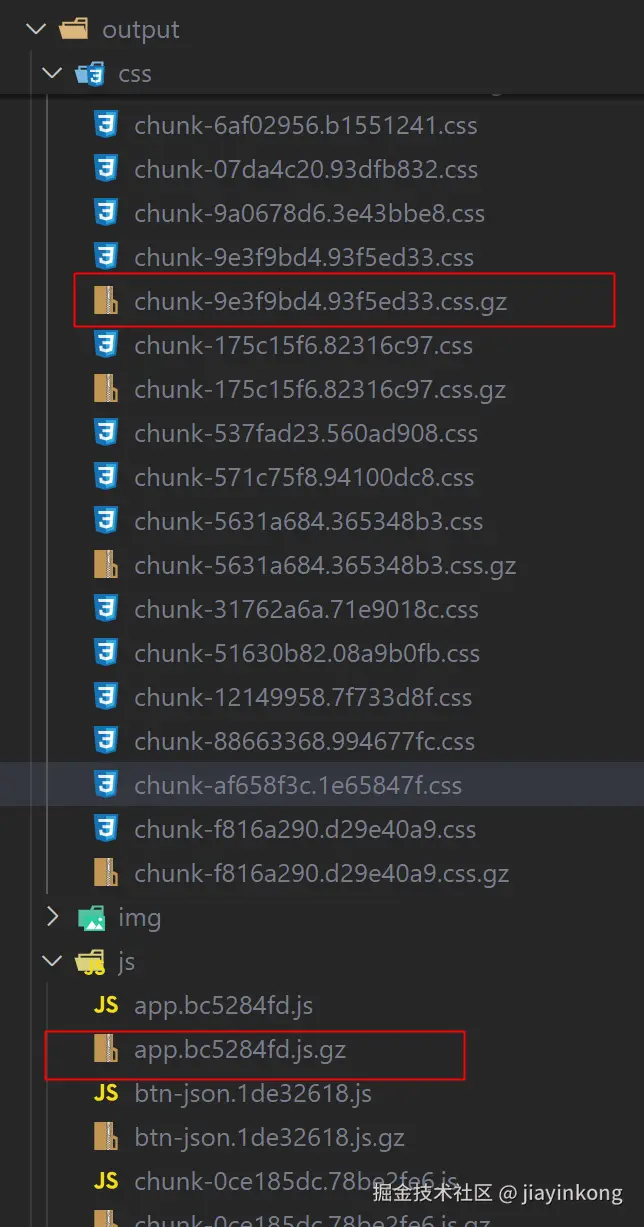Viewport: 644px width, 1227px height.
Task: Collapse the css folder chevron
Action: pos(50,73)
